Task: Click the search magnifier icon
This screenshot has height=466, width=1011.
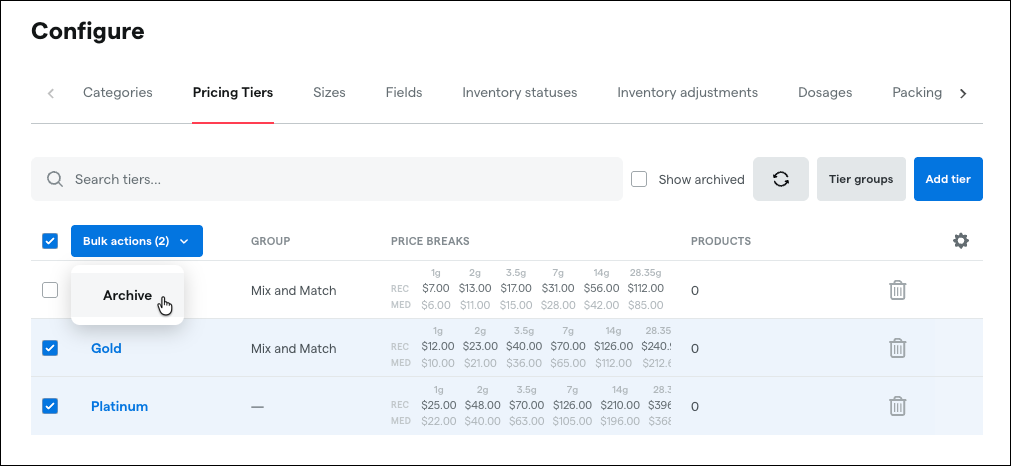Action: point(55,179)
